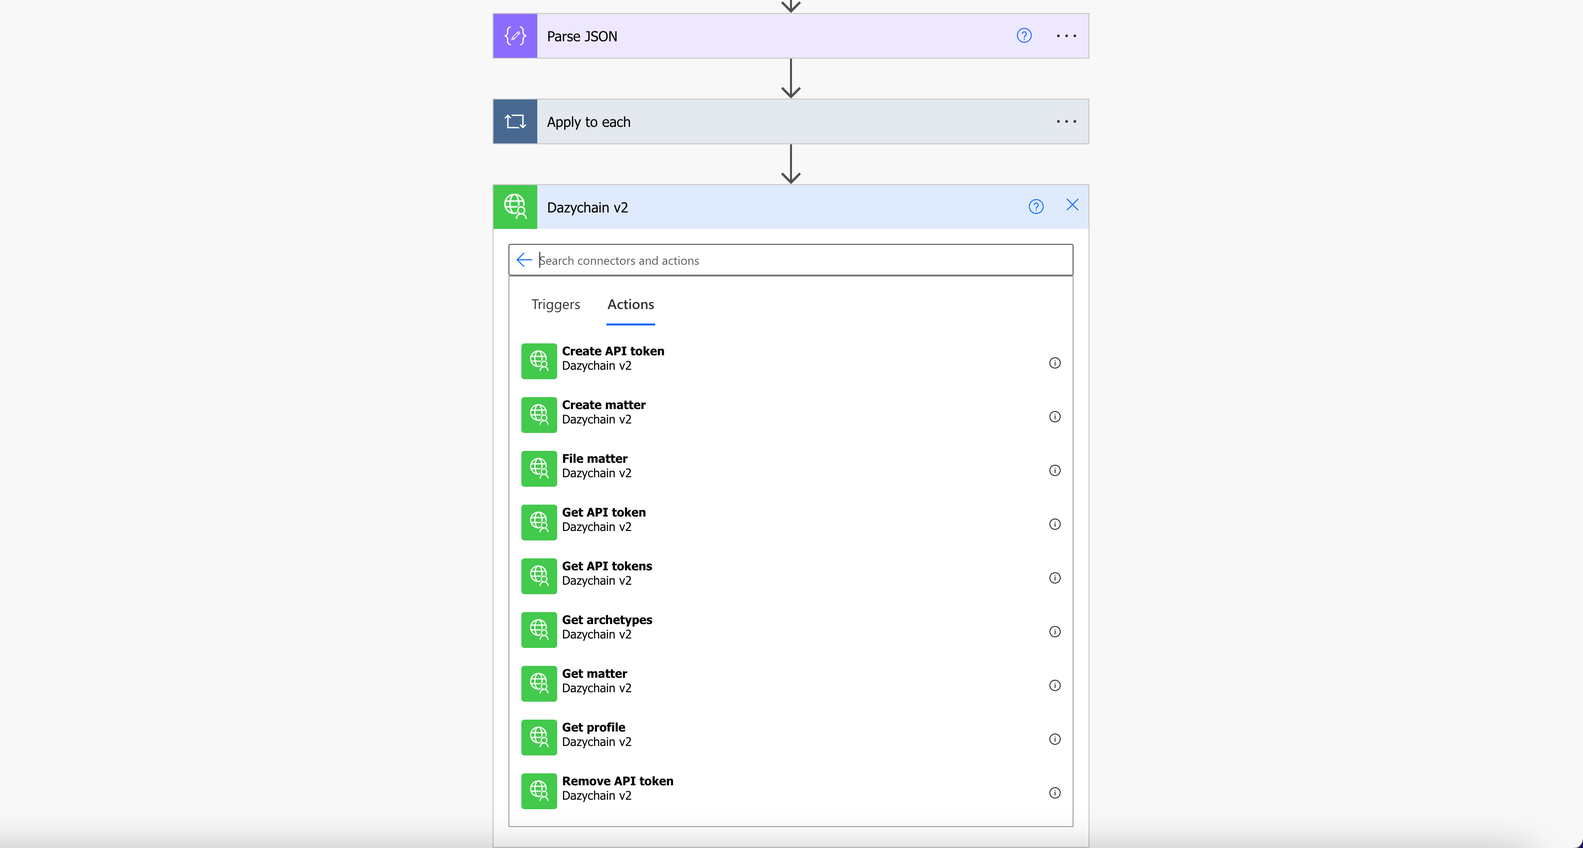
Task: Close the Dazychain v2 action picker
Action: [x=1072, y=205]
